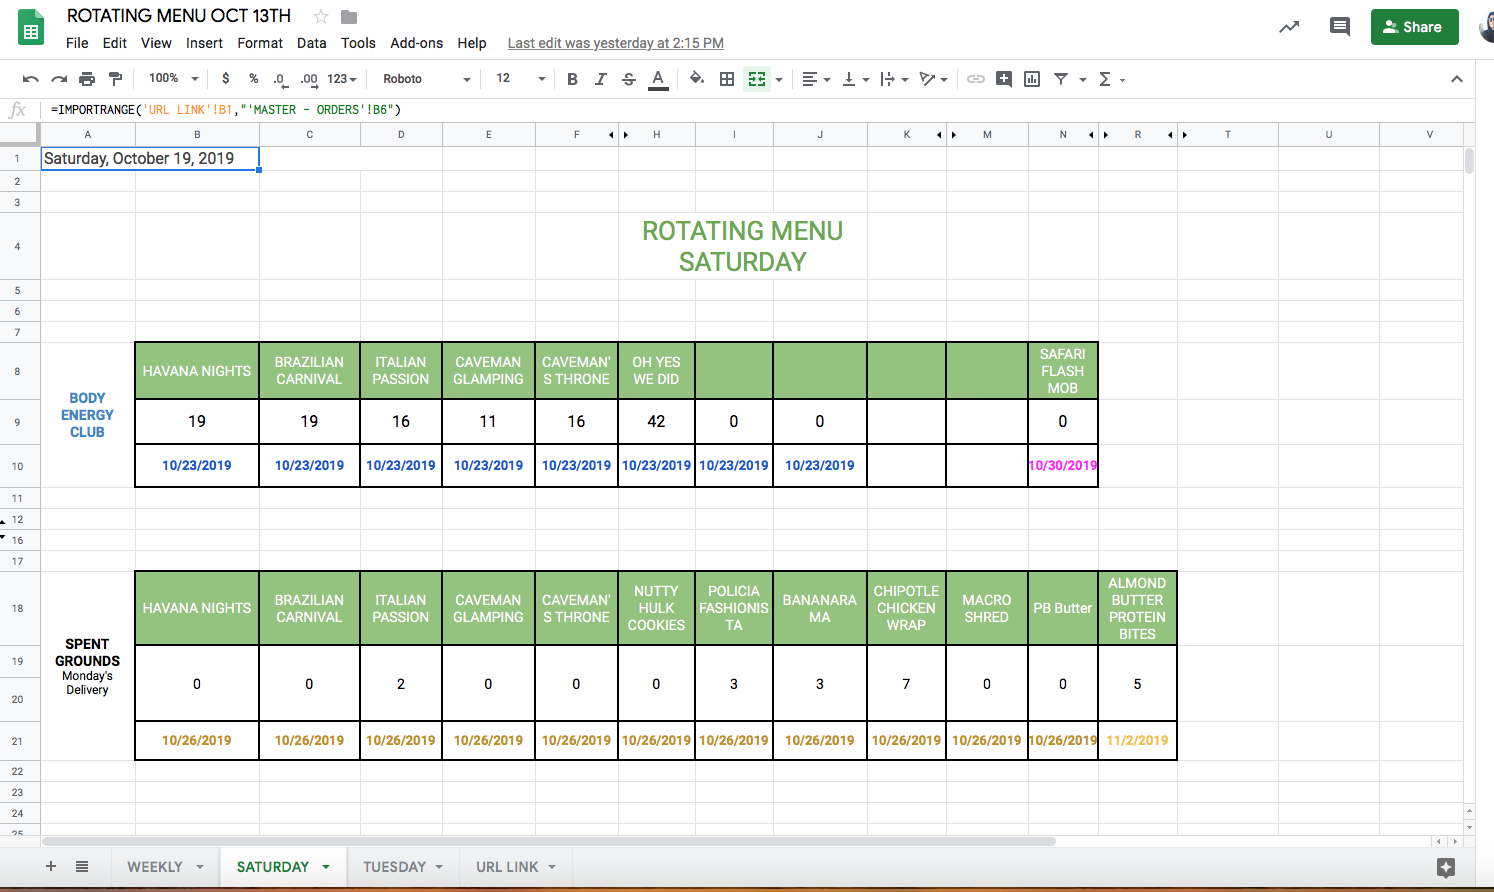Star this spreadsheet document
This screenshot has width=1494, height=892.
click(321, 16)
